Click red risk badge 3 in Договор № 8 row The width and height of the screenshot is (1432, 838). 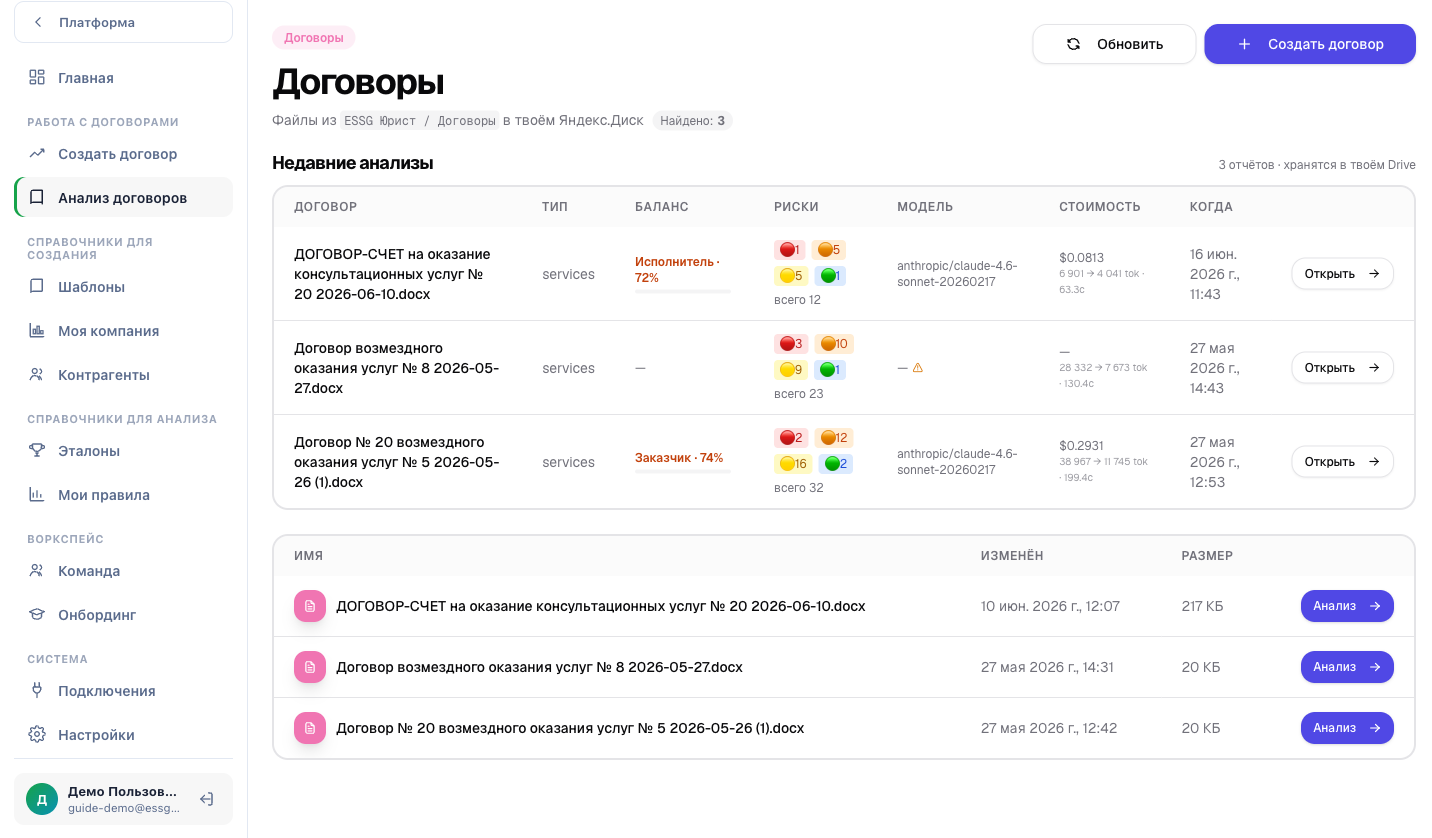(x=791, y=344)
